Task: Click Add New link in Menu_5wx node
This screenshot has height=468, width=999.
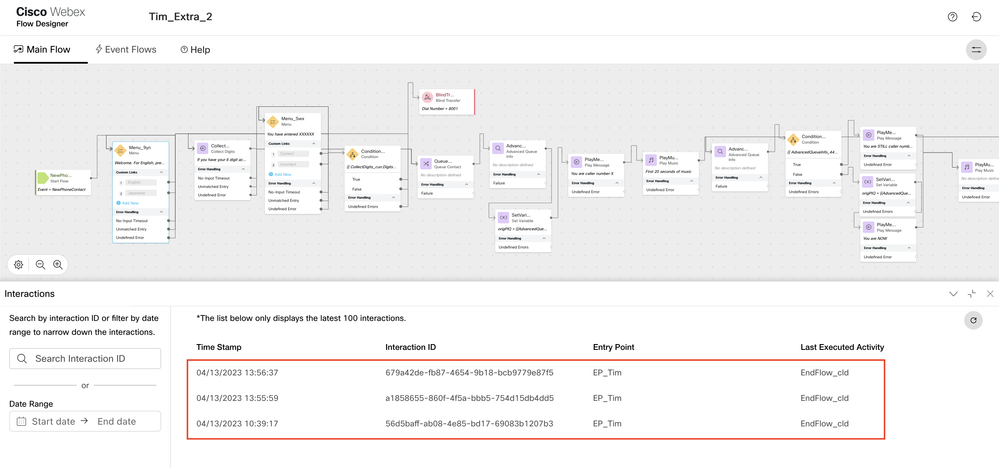Action: (x=278, y=174)
